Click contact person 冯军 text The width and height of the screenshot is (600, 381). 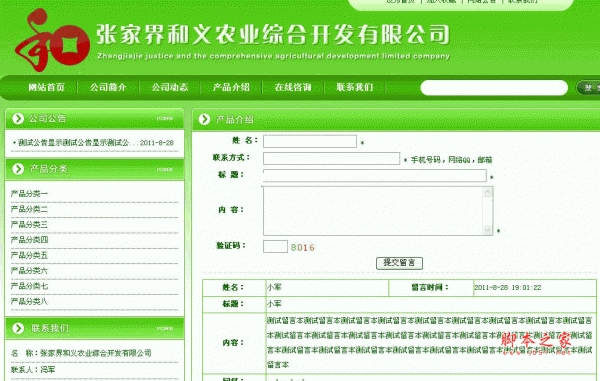[48, 370]
